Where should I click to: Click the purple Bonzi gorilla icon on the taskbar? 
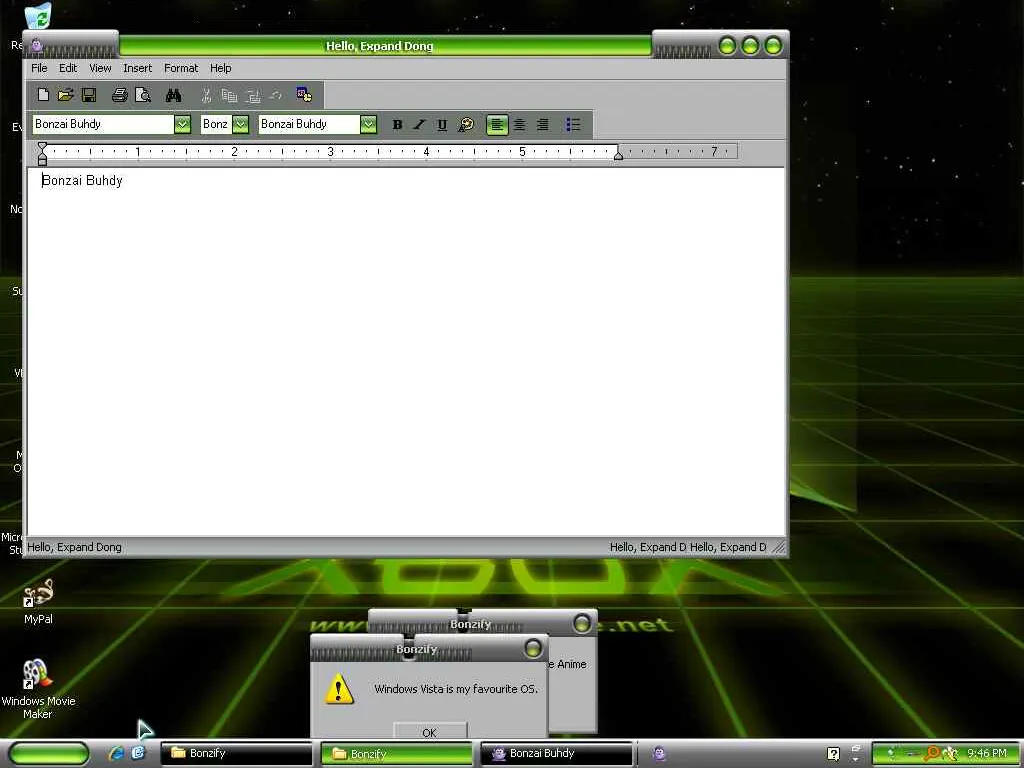[x=659, y=754]
